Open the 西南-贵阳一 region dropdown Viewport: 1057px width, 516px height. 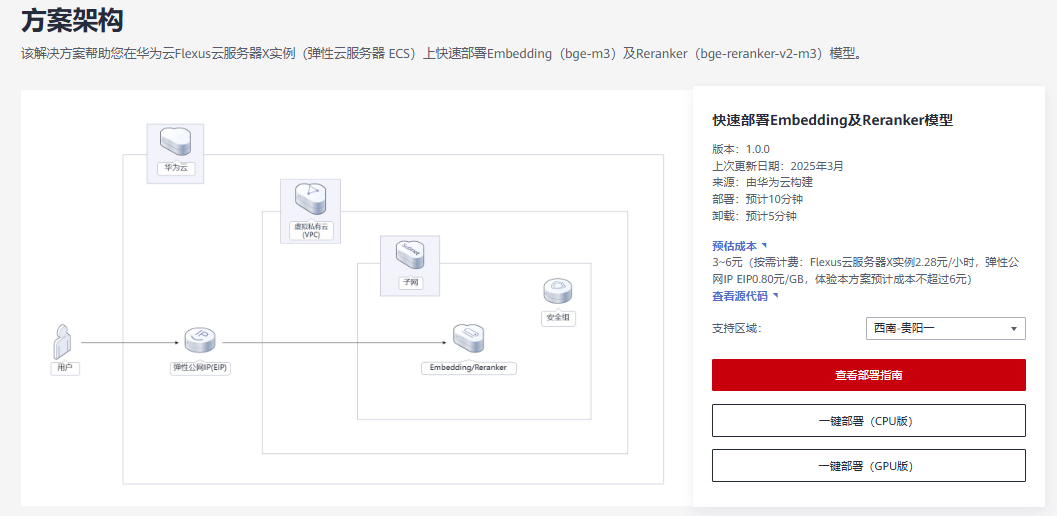[x=945, y=328]
